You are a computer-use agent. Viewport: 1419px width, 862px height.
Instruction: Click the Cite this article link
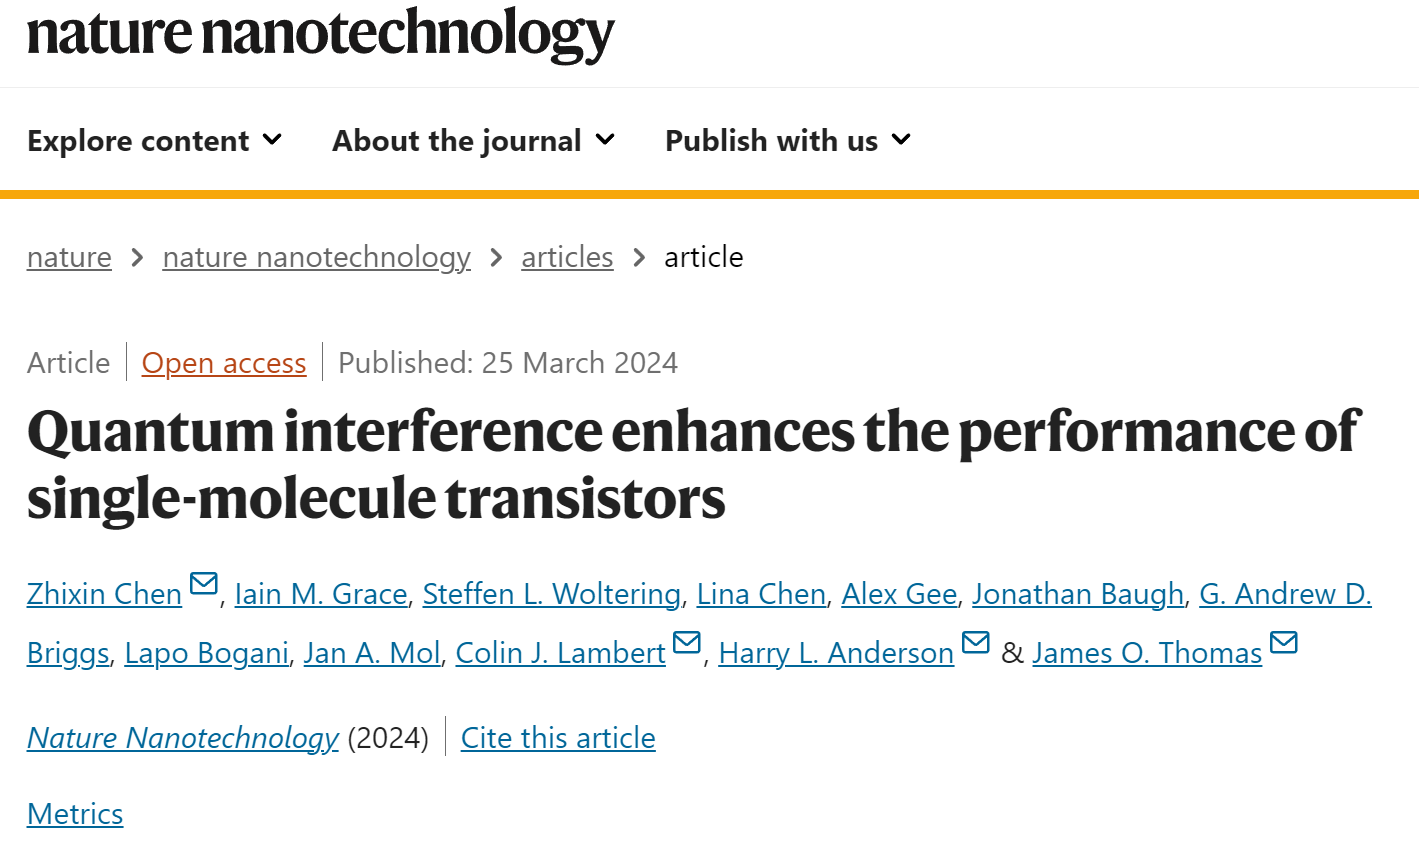point(558,738)
